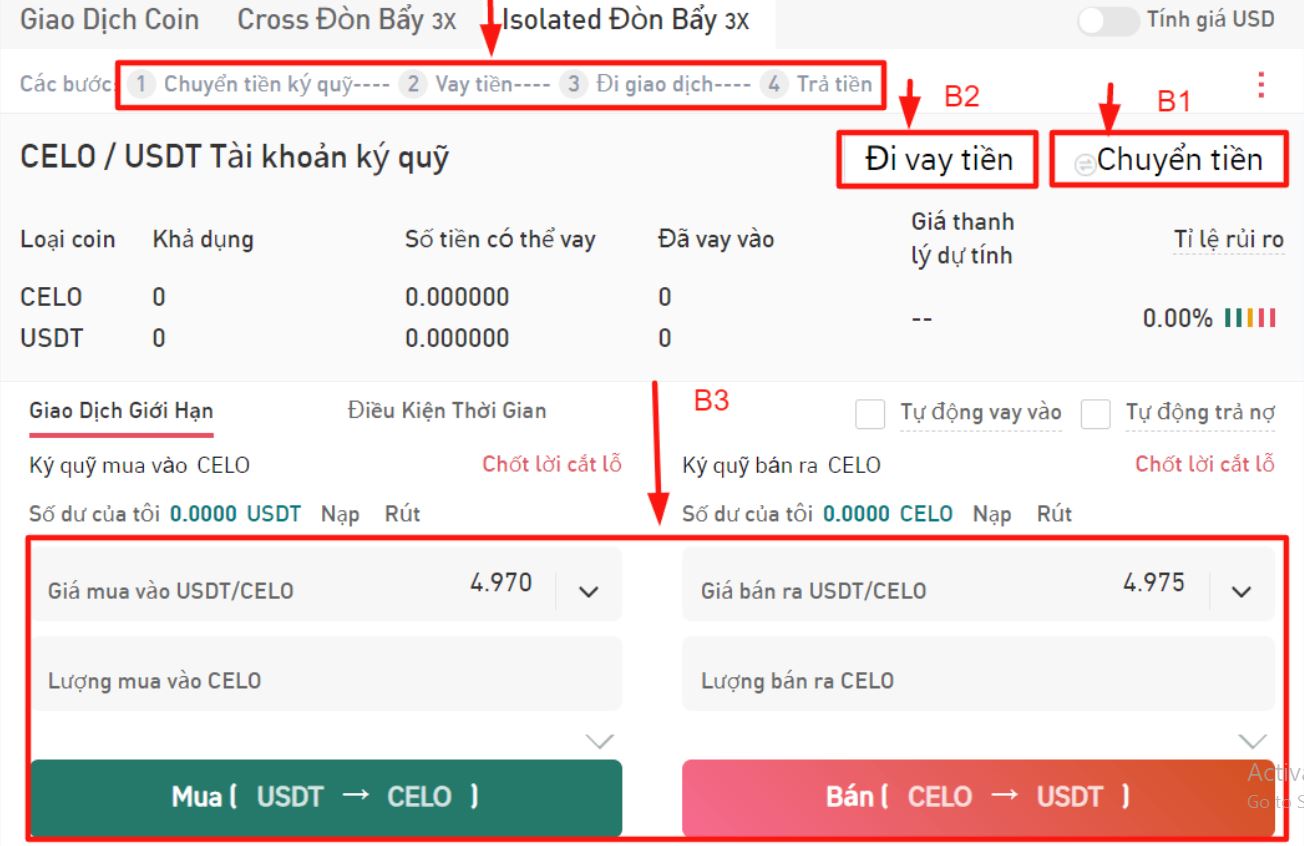Enable the Tự động vay vào checkbox
Image resolution: width=1304 pixels, height=846 pixels.
click(x=870, y=413)
